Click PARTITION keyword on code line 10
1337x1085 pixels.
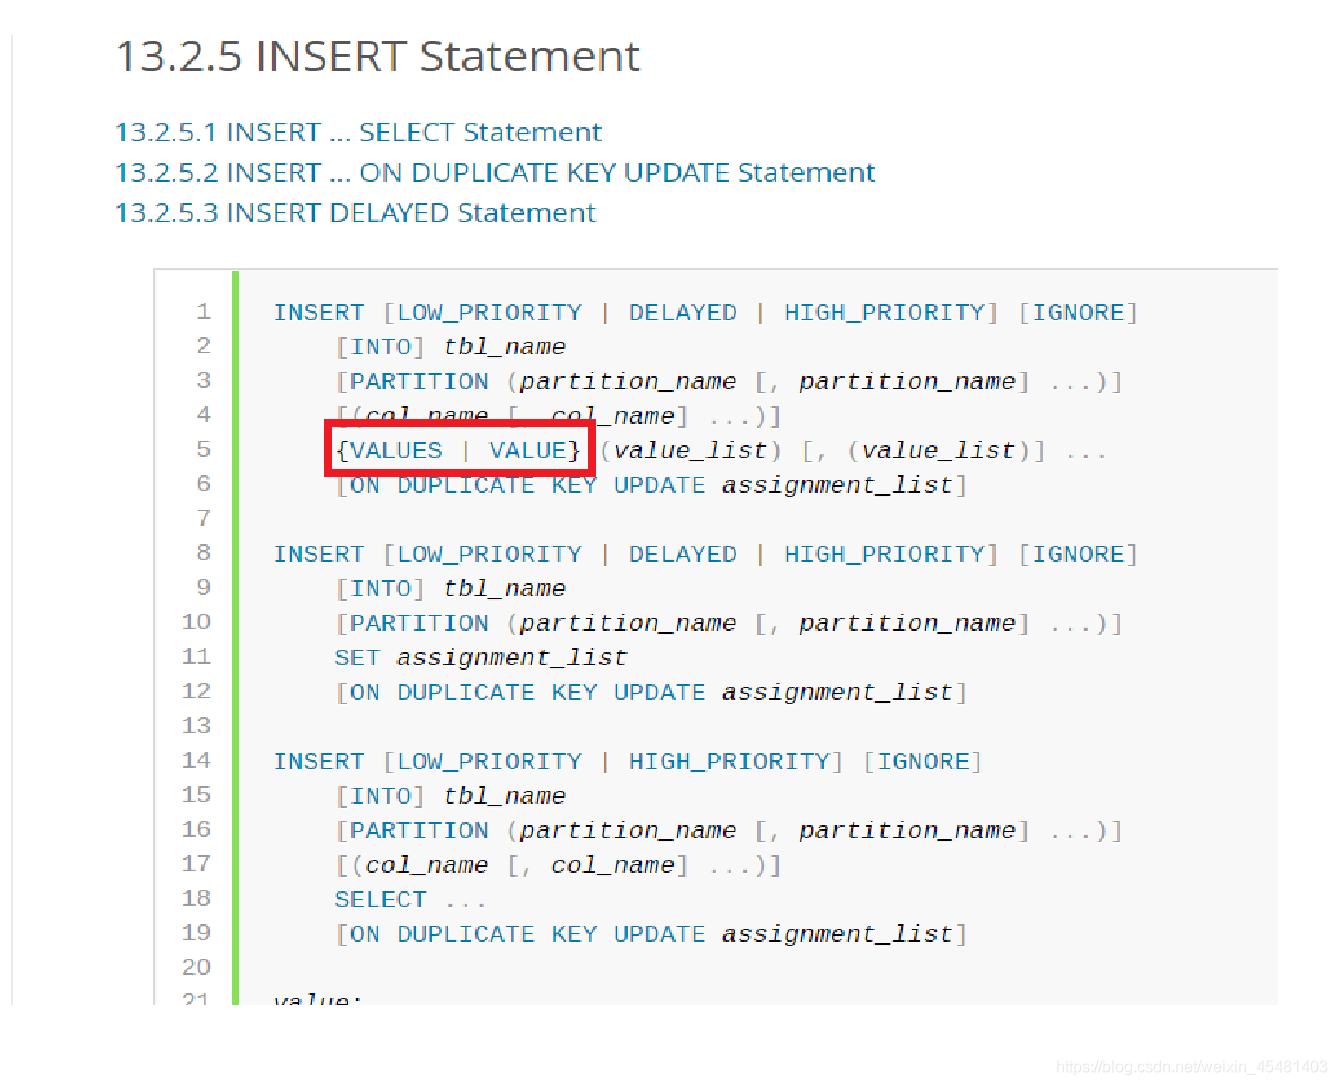(x=419, y=623)
